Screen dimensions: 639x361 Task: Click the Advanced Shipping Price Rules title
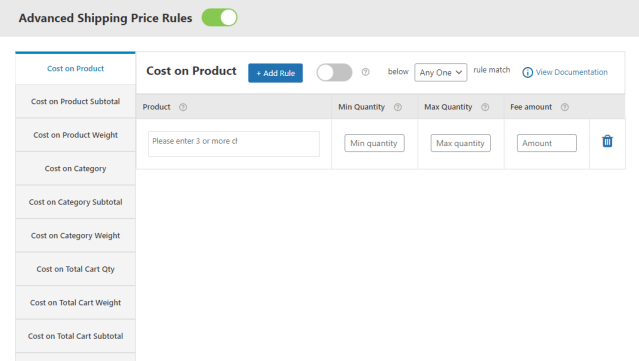[105, 18]
